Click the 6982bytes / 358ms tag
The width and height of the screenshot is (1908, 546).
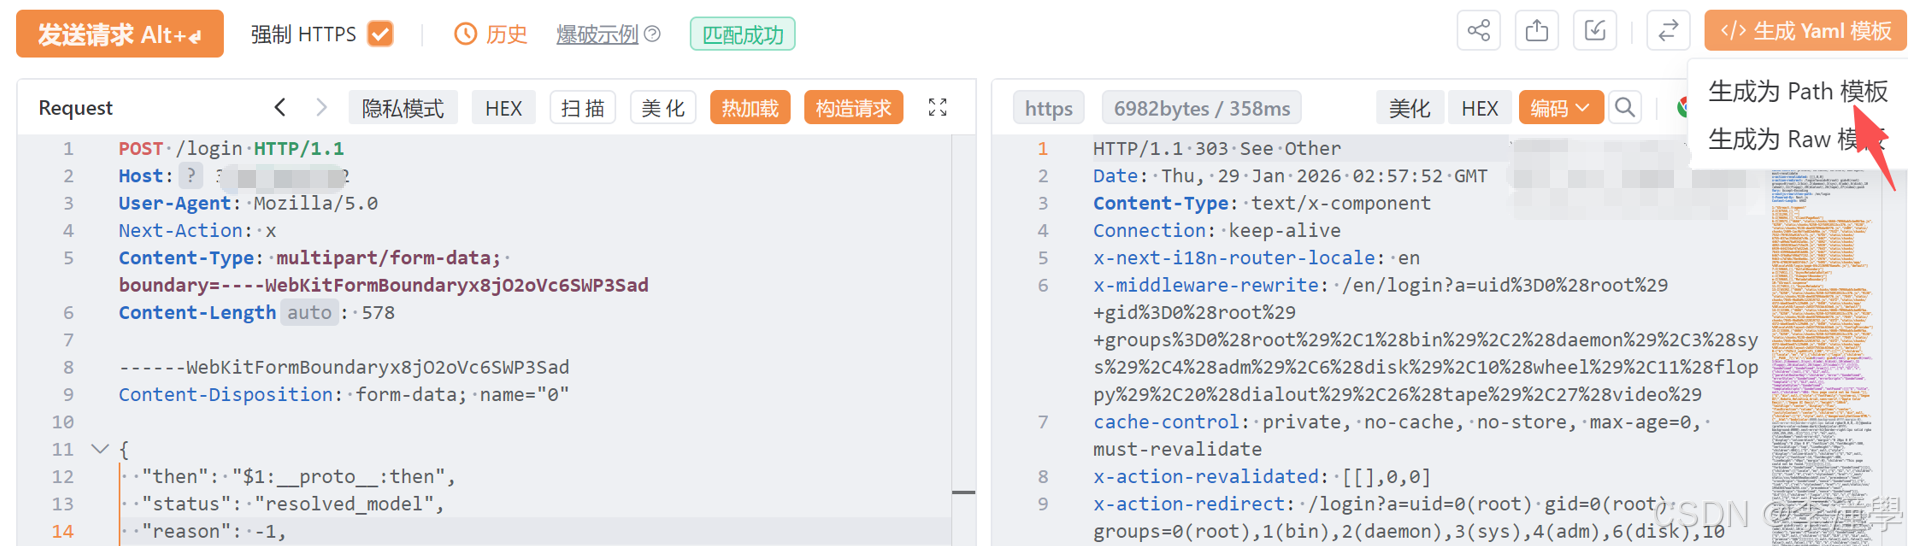[x=1201, y=108]
